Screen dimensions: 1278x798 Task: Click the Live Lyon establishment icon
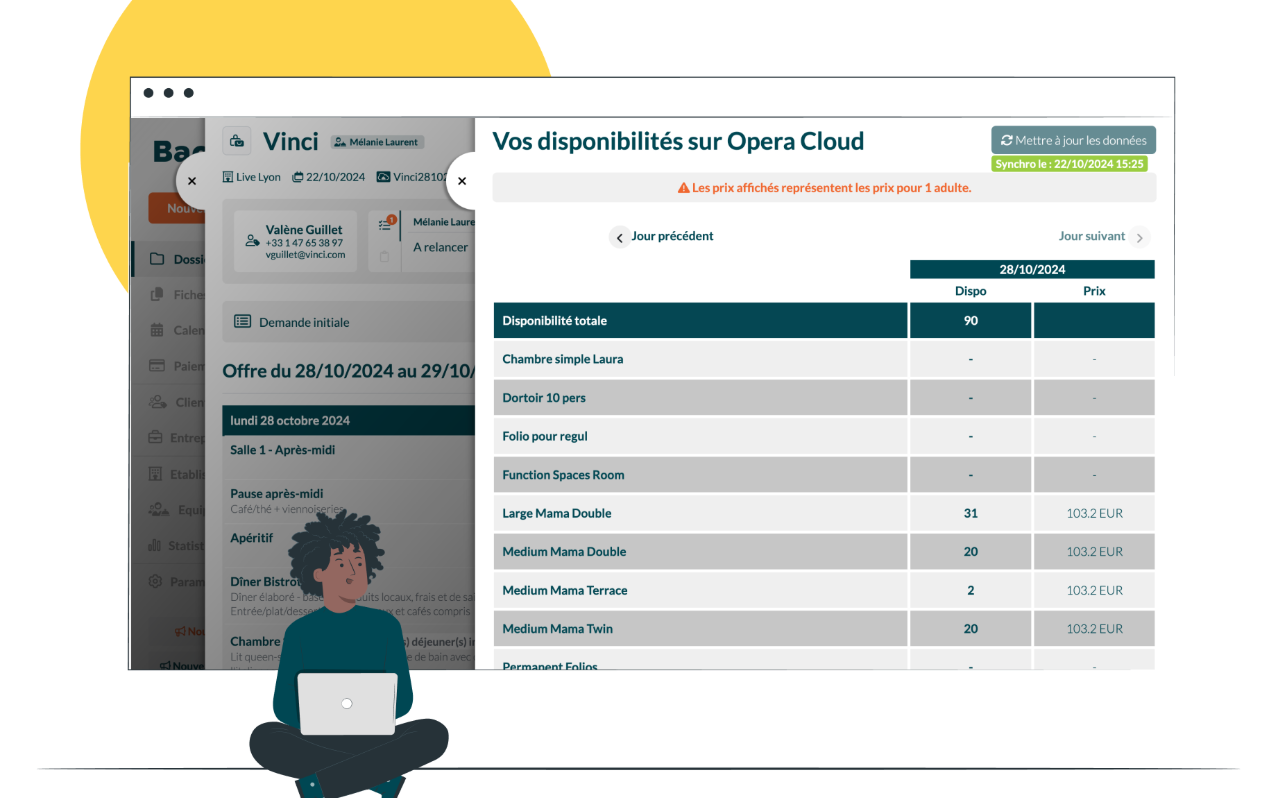point(228,177)
